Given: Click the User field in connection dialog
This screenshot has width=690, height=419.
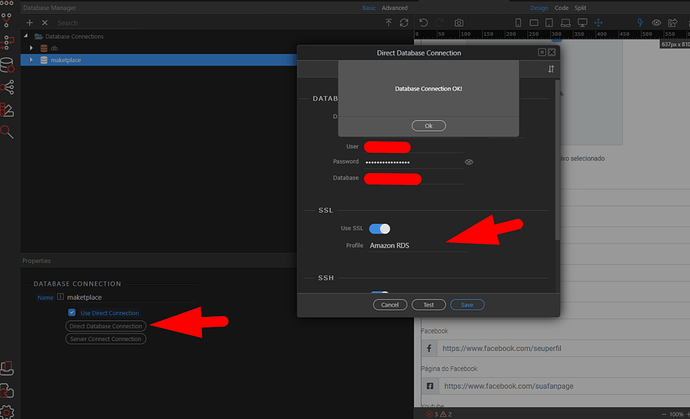Looking at the screenshot, I should 413,147.
